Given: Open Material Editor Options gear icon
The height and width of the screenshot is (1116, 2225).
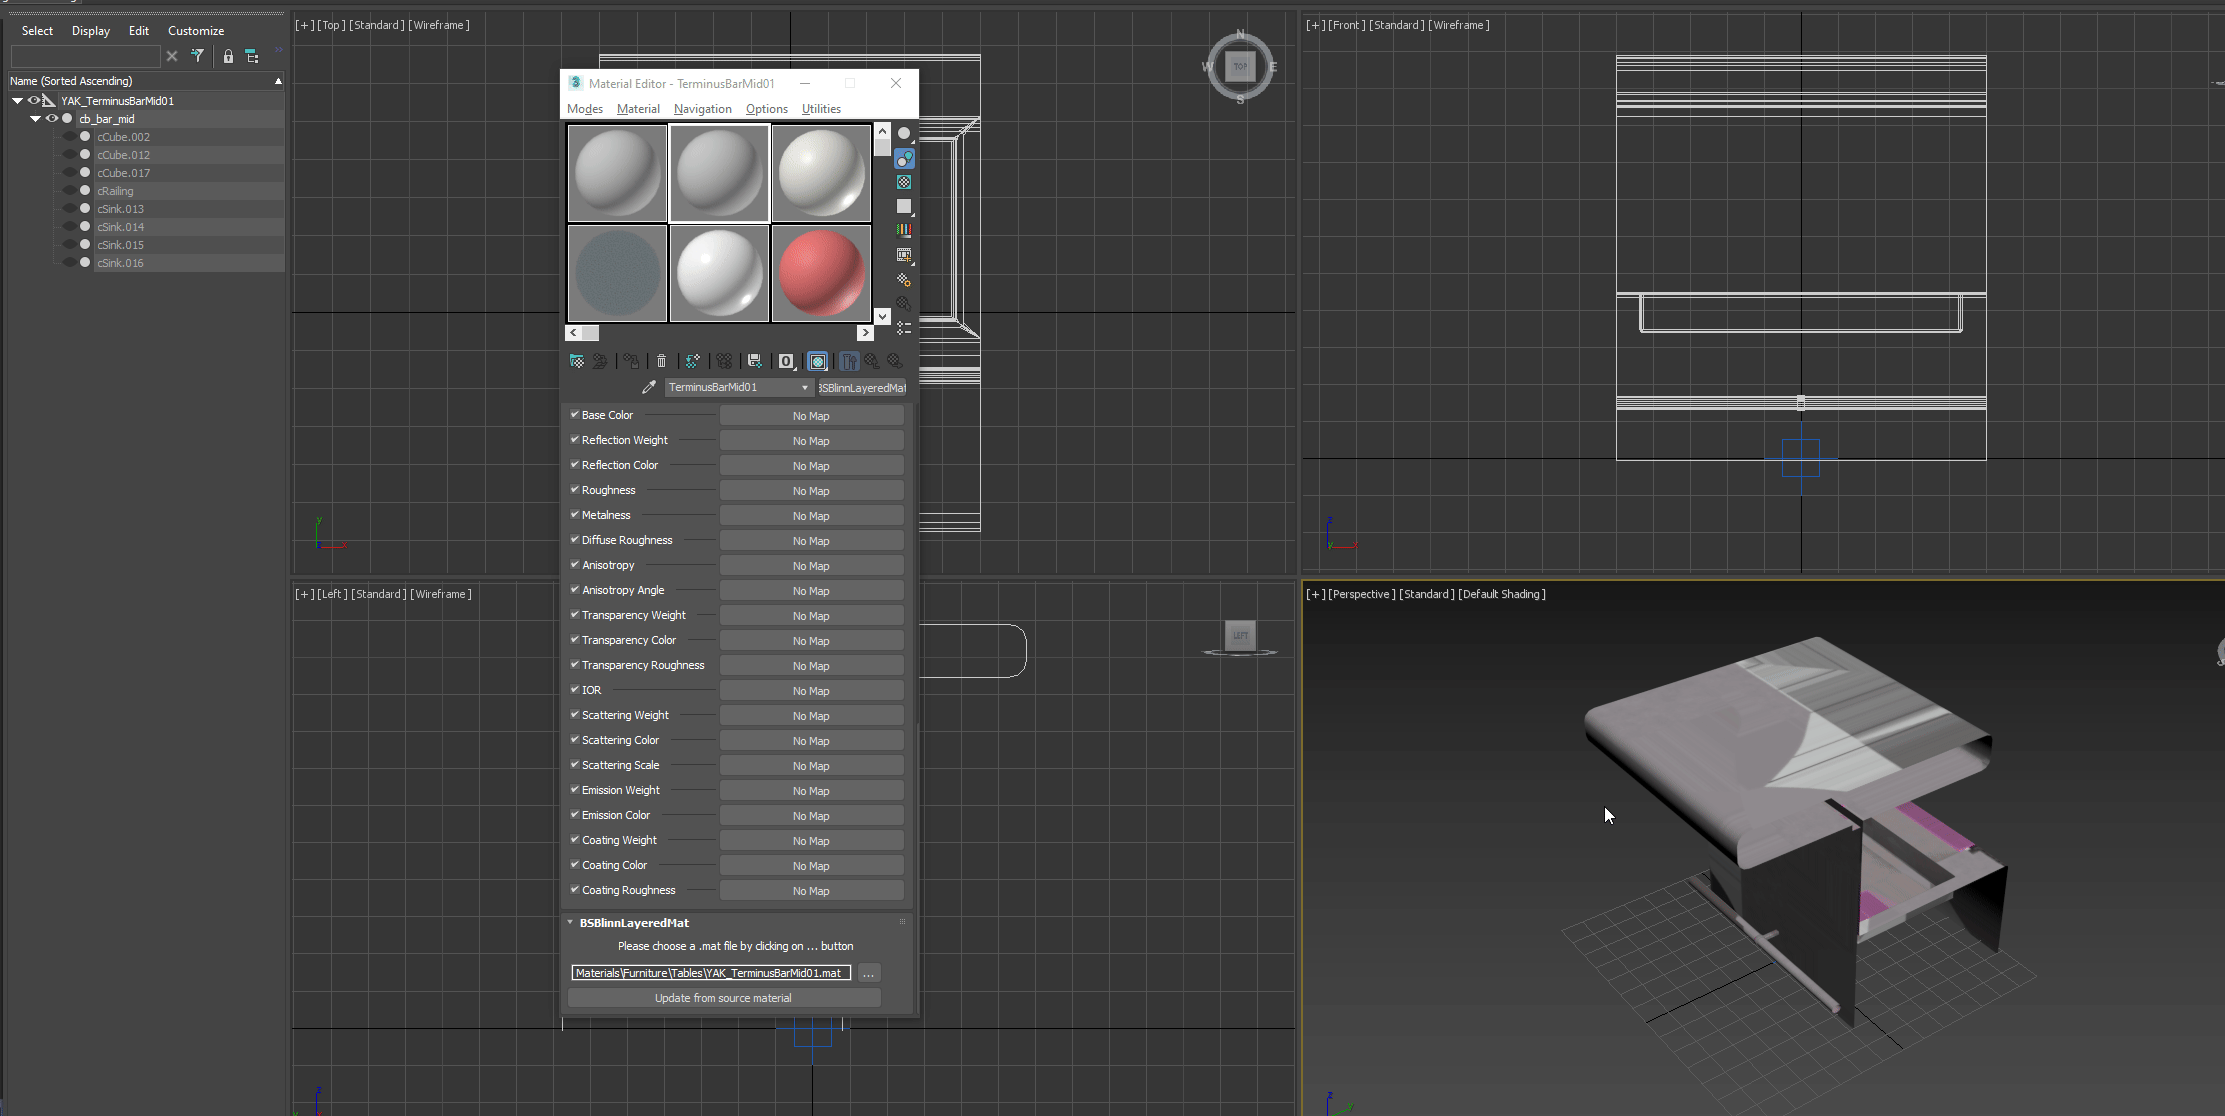Looking at the screenshot, I should click(904, 279).
